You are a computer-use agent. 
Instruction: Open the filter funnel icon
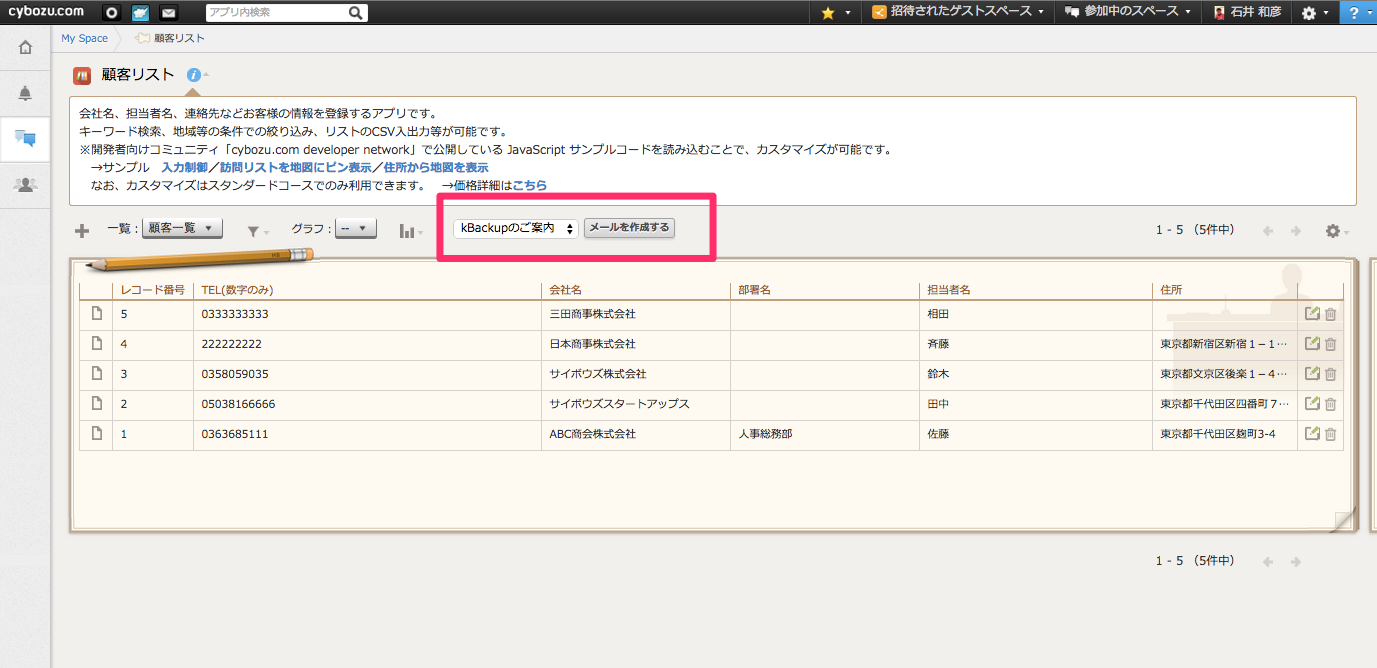tap(254, 231)
